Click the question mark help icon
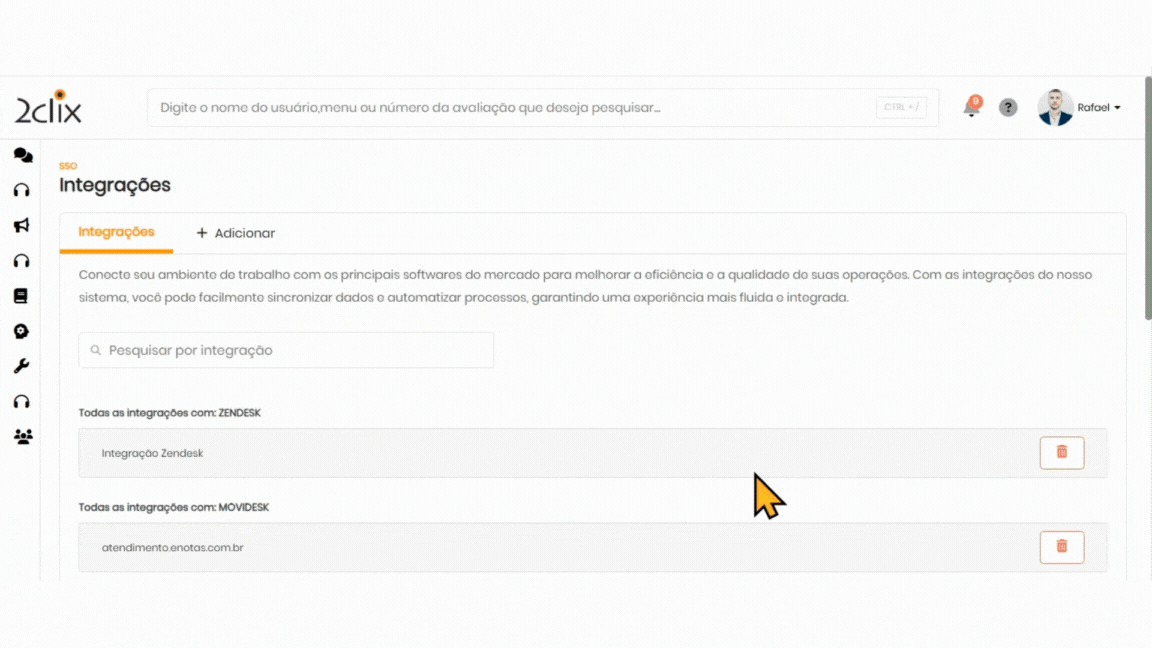The image size is (1152, 648). (1008, 107)
